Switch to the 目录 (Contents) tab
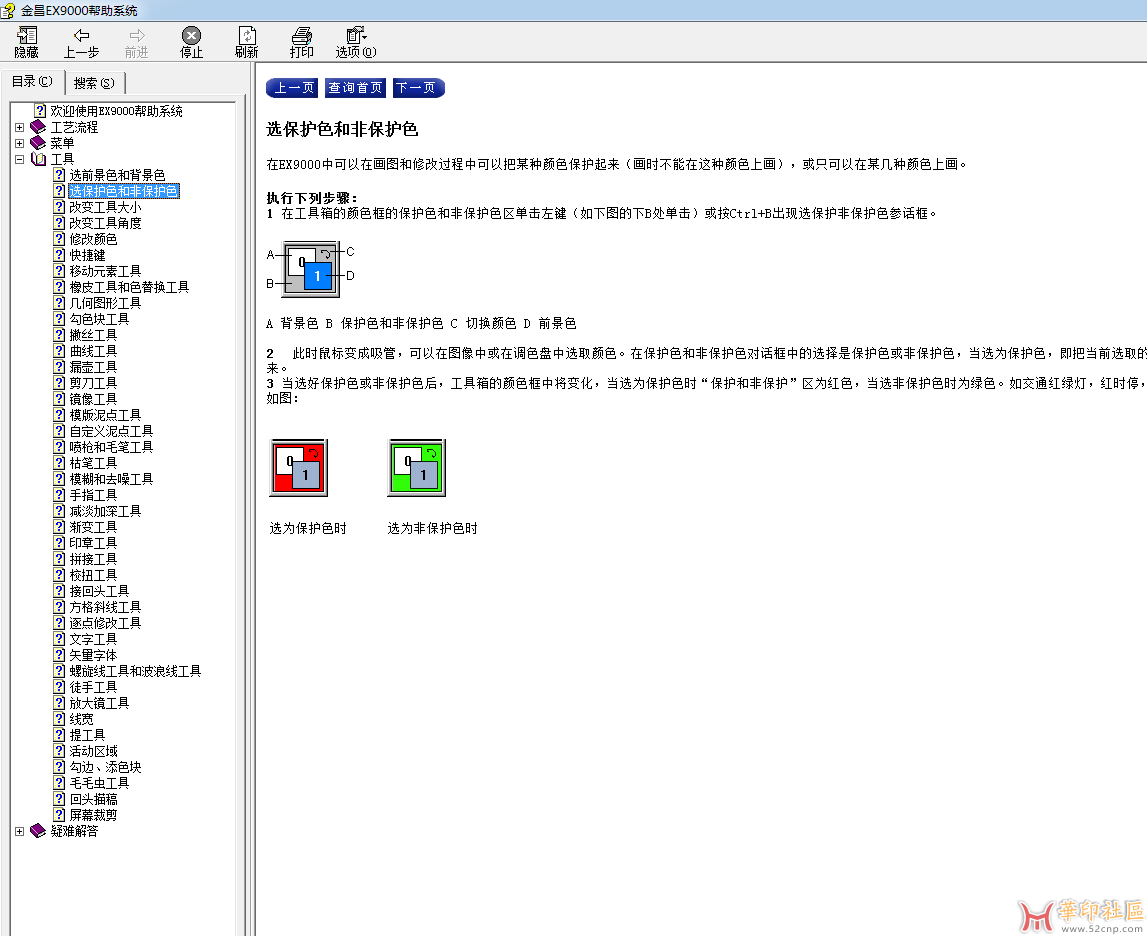This screenshot has width=1147, height=936. tap(32, 82)
